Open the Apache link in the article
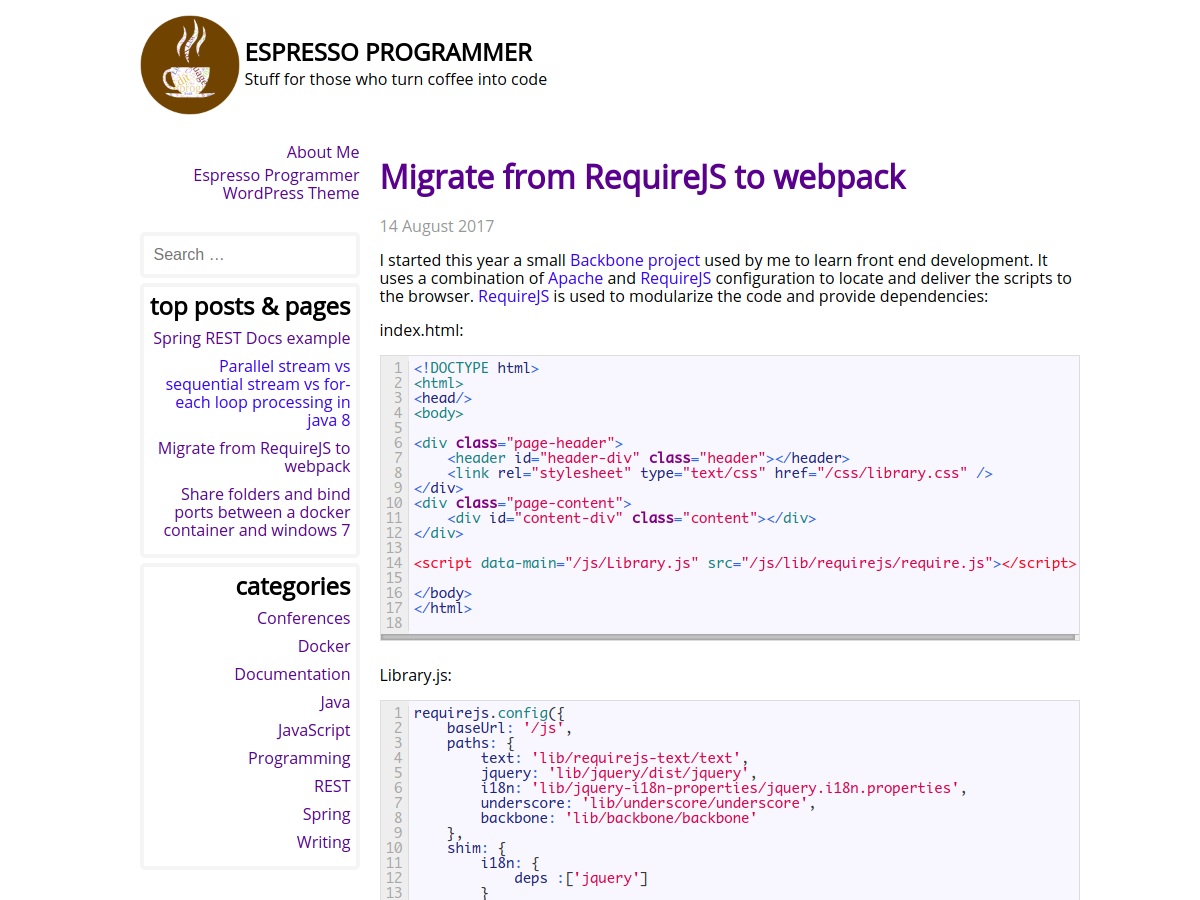Screen dimensions: 1200x900 pyautogui.click(x=575, y=278)
